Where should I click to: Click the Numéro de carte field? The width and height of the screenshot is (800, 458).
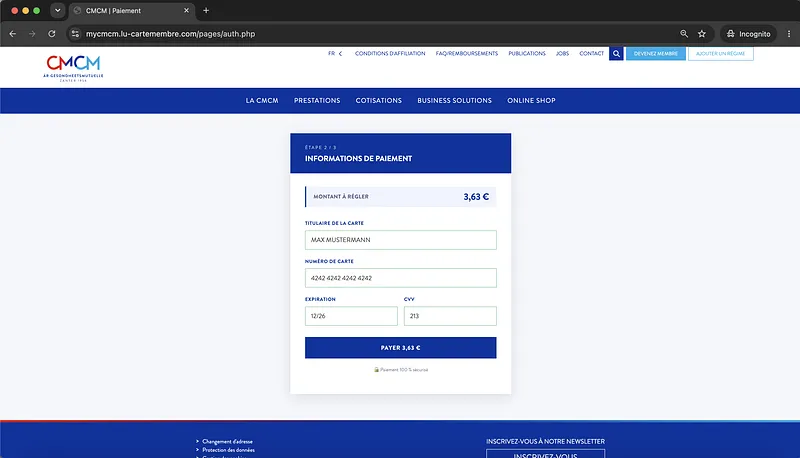pos(401,278)
